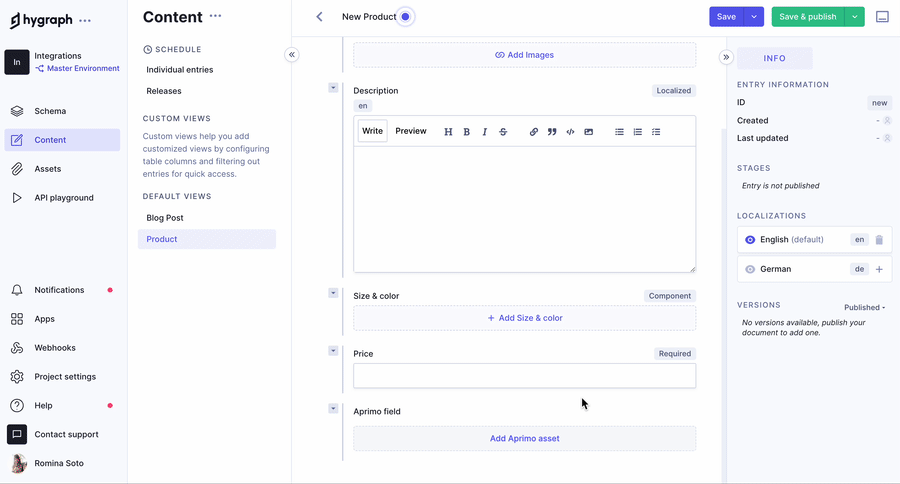Click the italic formatting icon
This screenshot has width=900, height=484.
[485, 132]
